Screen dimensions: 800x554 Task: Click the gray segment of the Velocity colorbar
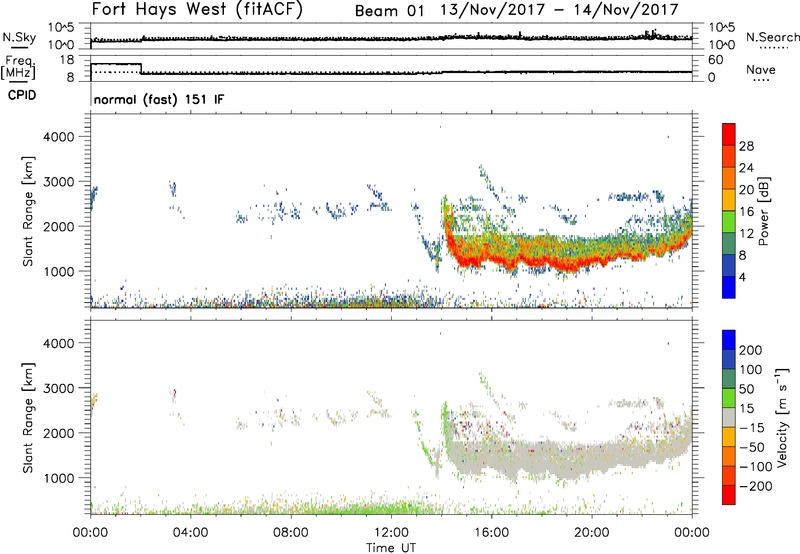coord(729,417)
